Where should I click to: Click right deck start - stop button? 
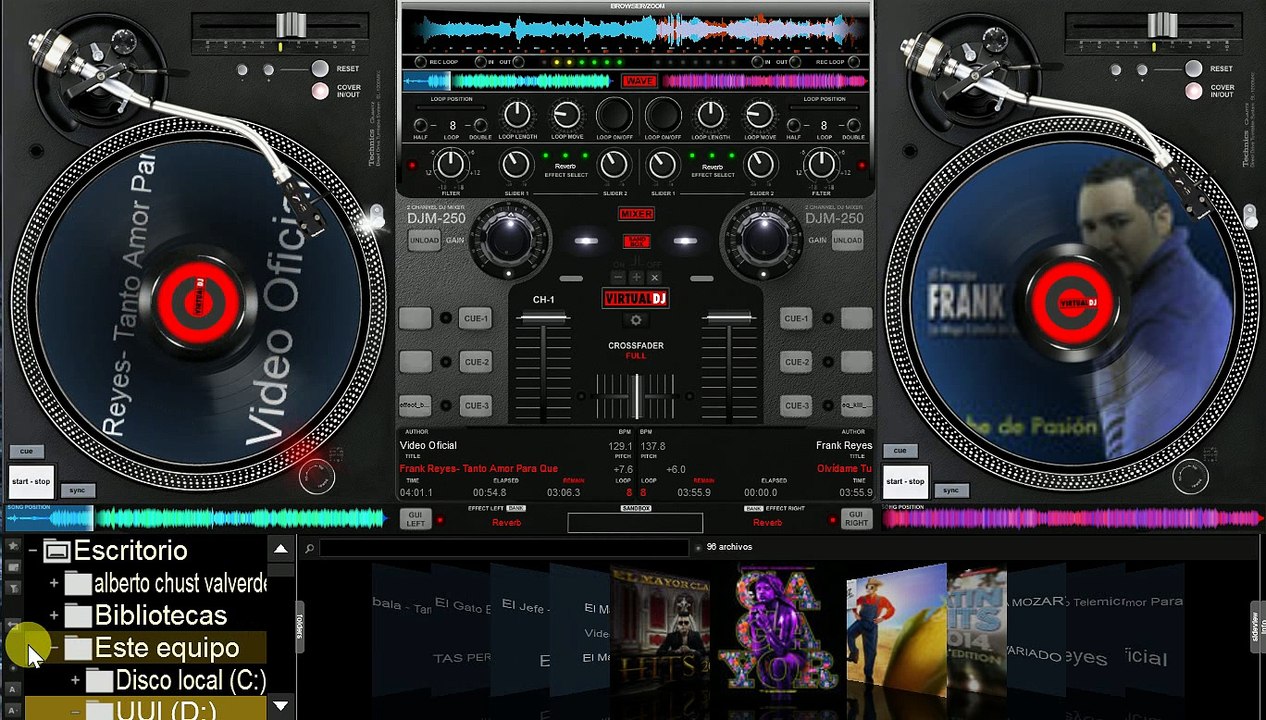click(905, 481)
